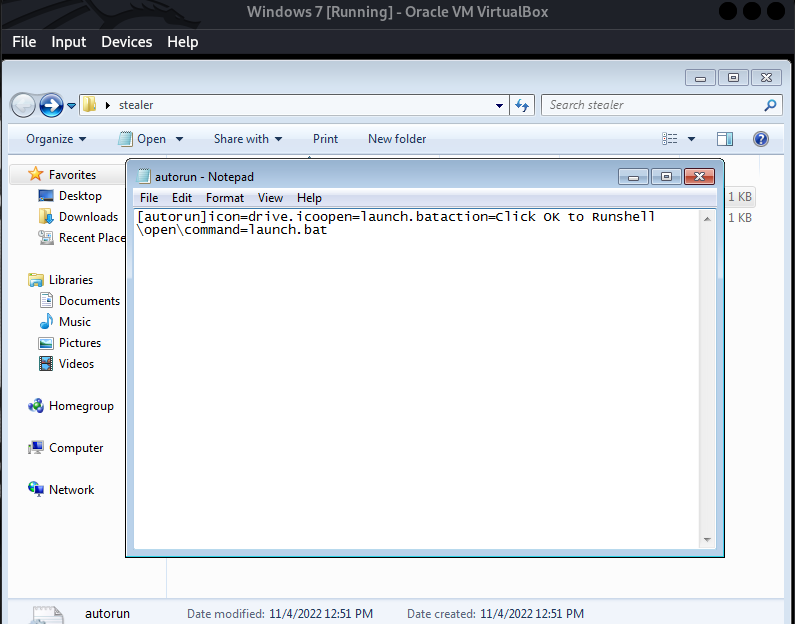
Task: Click Notepad scrollbar up arrow
Action: (x=707, y=218)
